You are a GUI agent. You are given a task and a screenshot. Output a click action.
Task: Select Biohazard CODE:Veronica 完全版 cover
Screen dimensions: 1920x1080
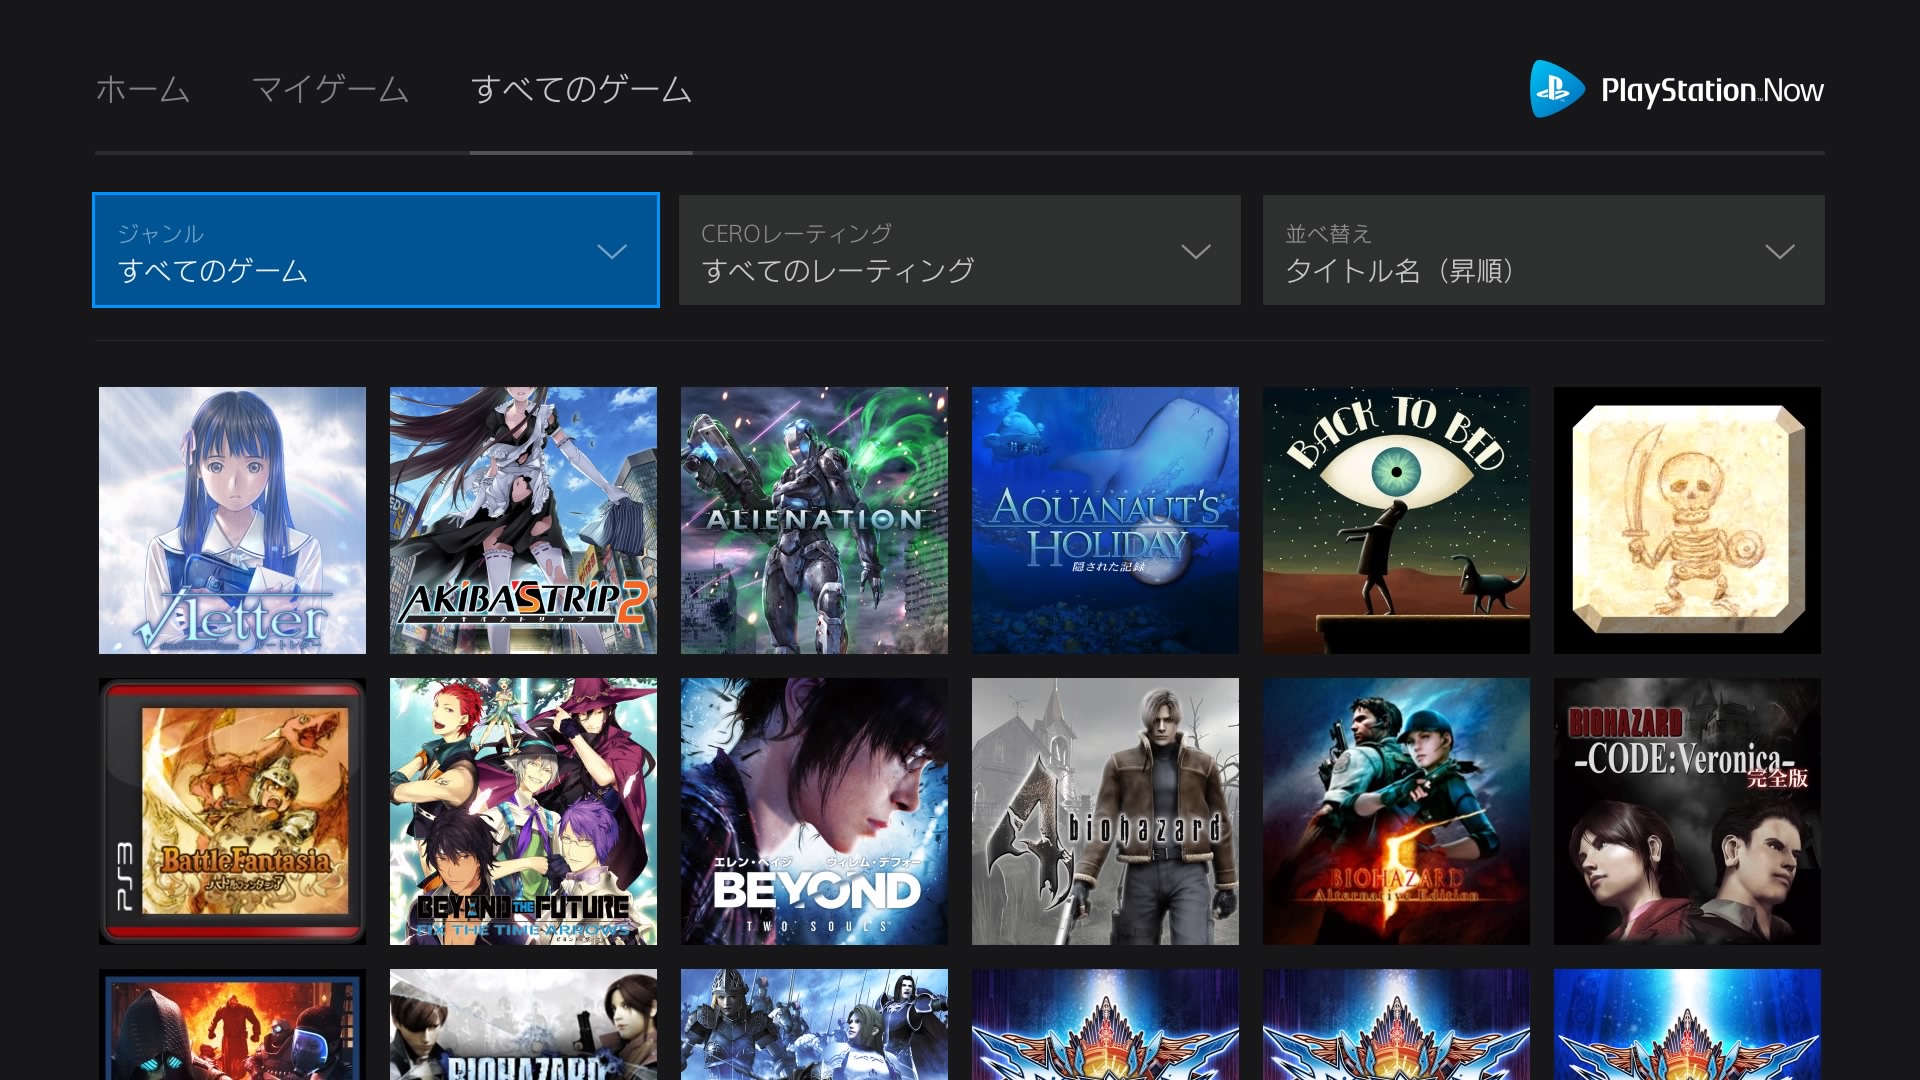pos(1687,811)
